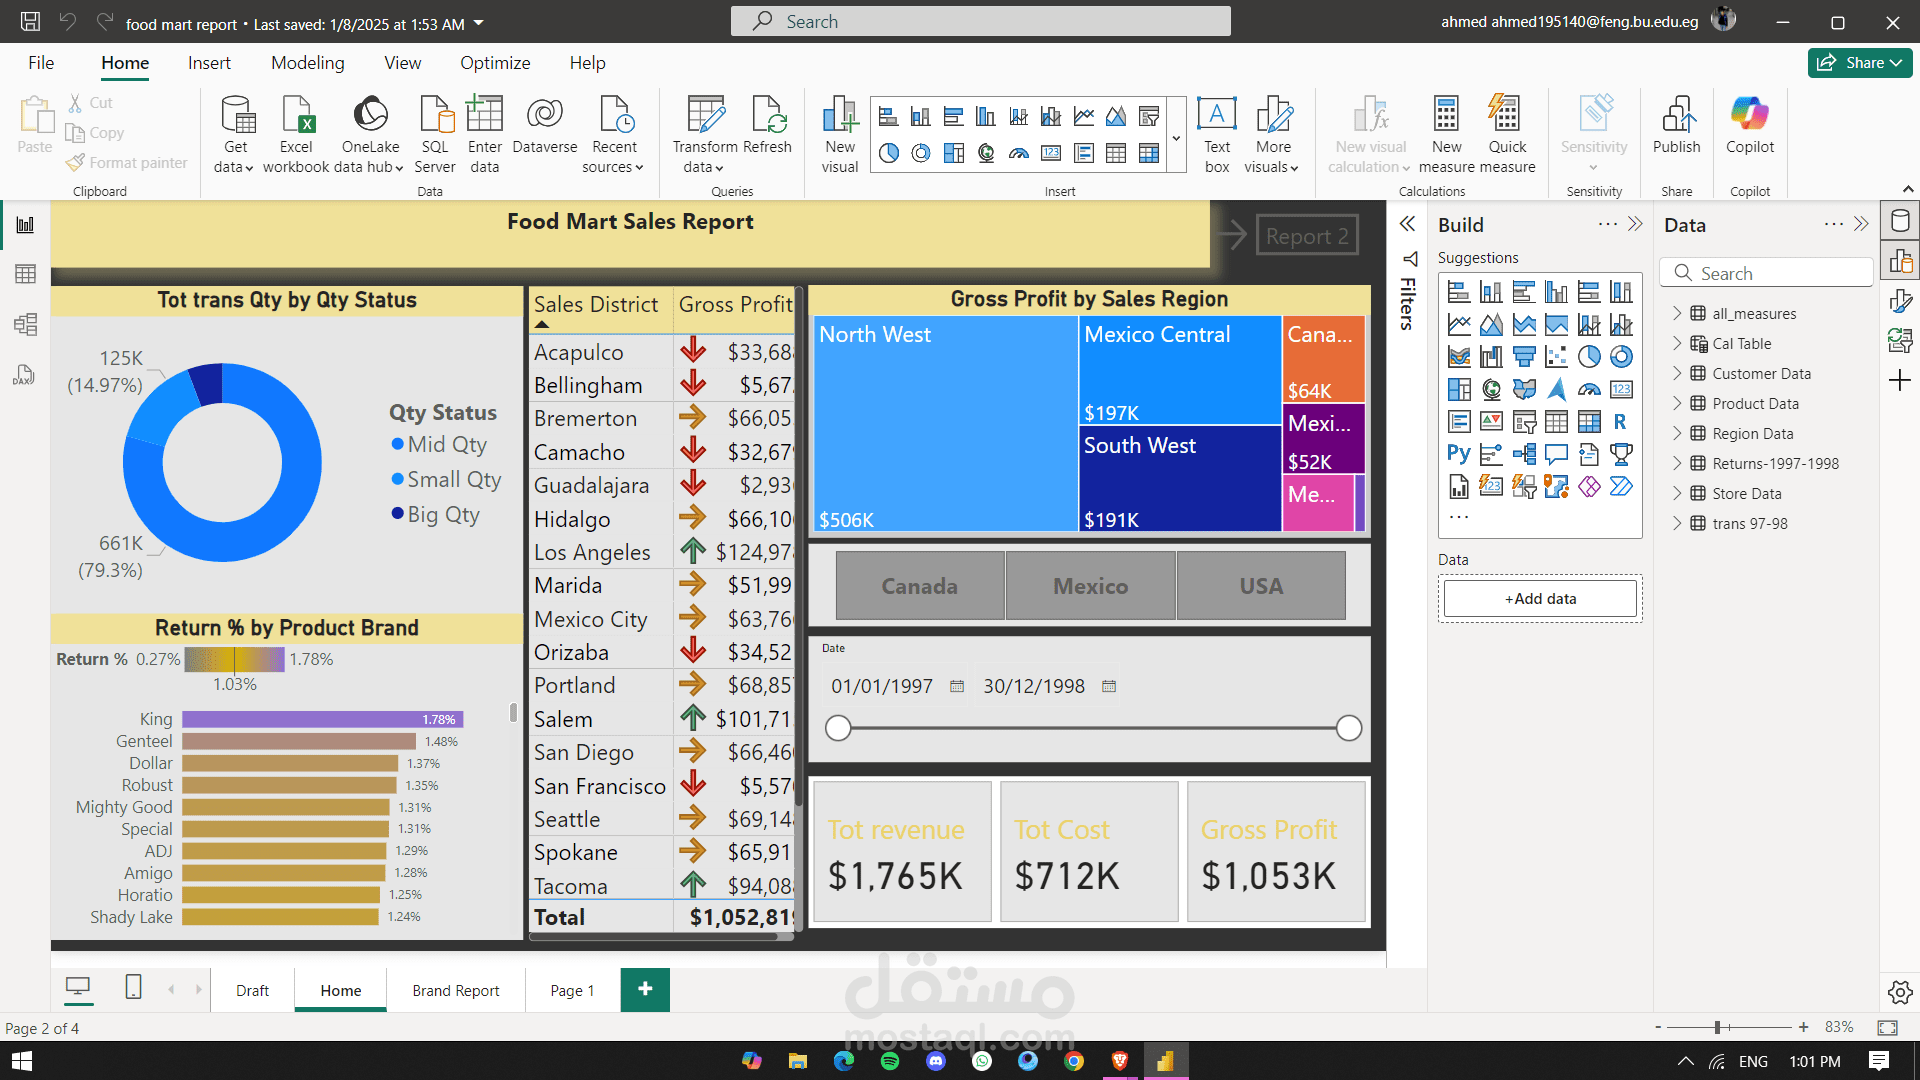Expand the Customer Data table

click(1677, 373)
